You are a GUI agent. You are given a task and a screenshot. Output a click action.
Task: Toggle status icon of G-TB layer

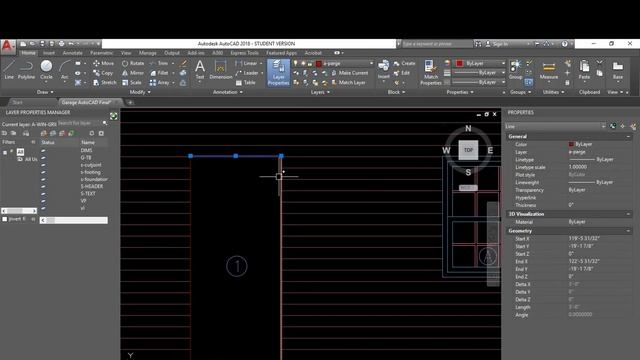pos(43,158)
